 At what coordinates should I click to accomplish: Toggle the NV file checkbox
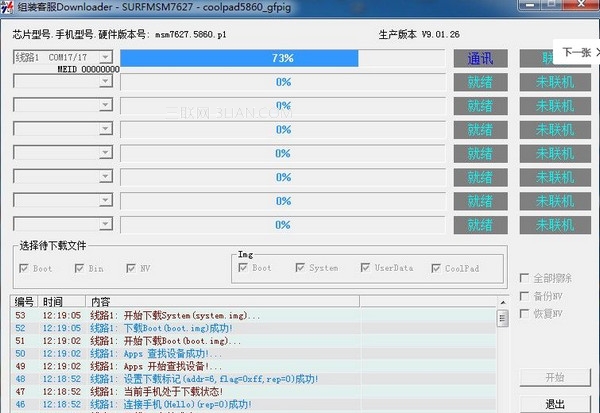[131, 268]
